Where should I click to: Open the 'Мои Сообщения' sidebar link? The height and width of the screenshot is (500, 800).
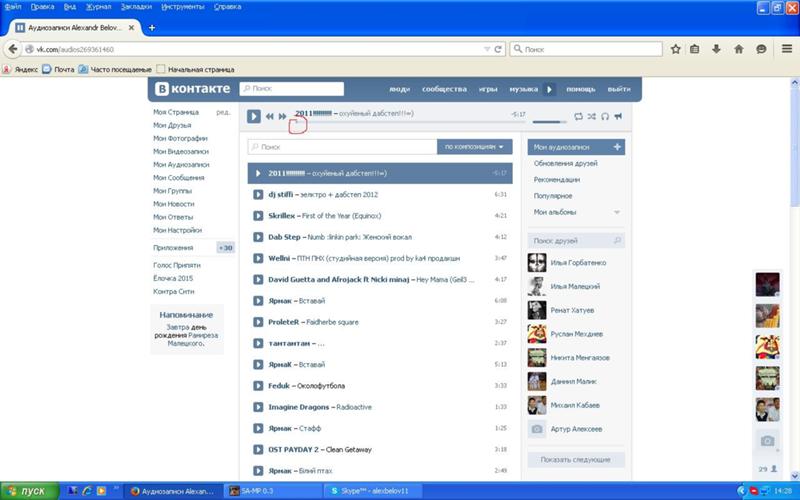[178, 177]
